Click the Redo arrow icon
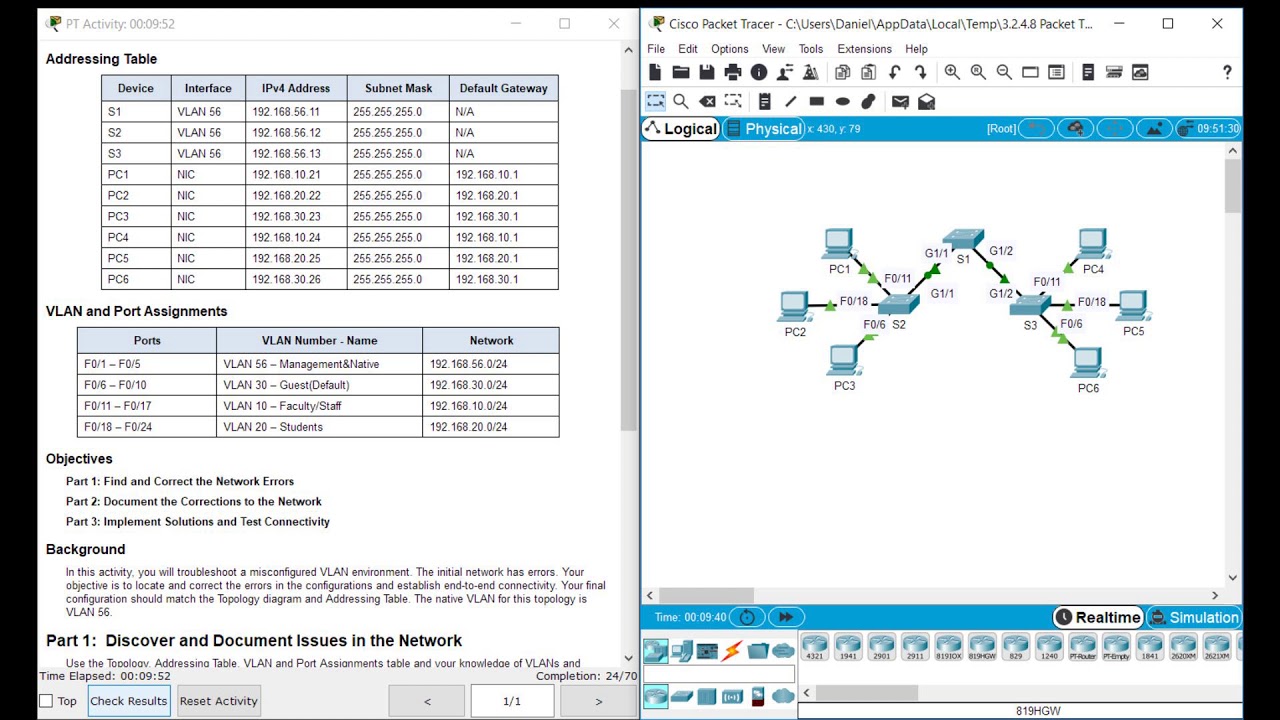 click(x=921, y=72)
